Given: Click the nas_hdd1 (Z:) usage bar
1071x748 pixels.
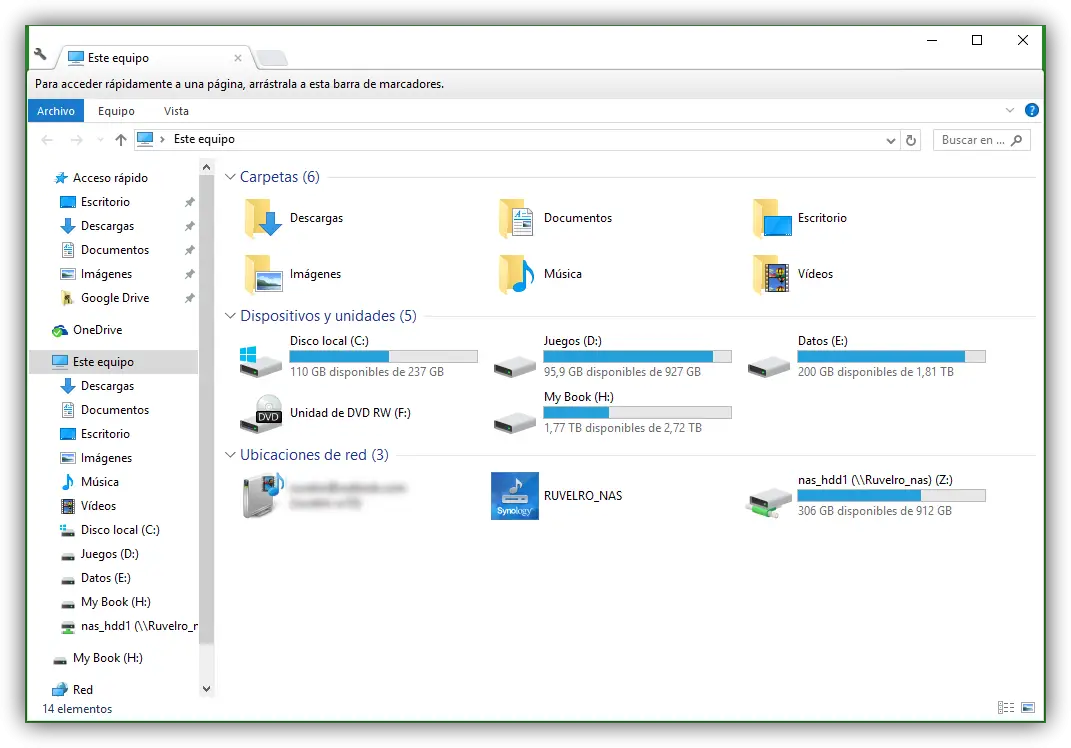Looking at the screenshot, I should [891, 495].
